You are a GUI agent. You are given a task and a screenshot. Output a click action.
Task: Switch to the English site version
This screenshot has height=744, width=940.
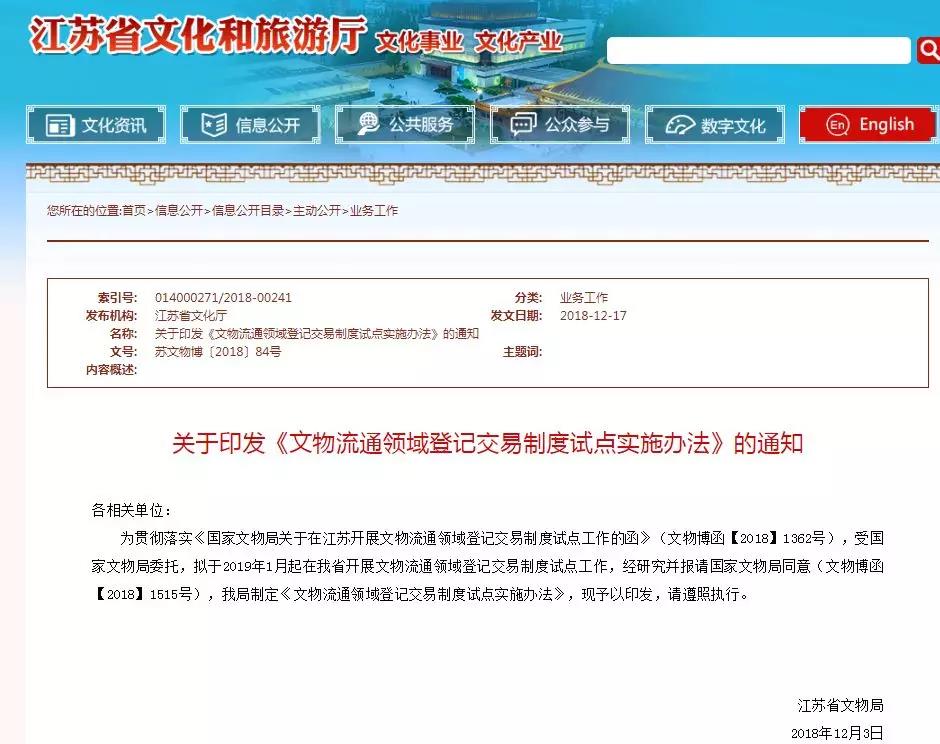click(885, 125)
